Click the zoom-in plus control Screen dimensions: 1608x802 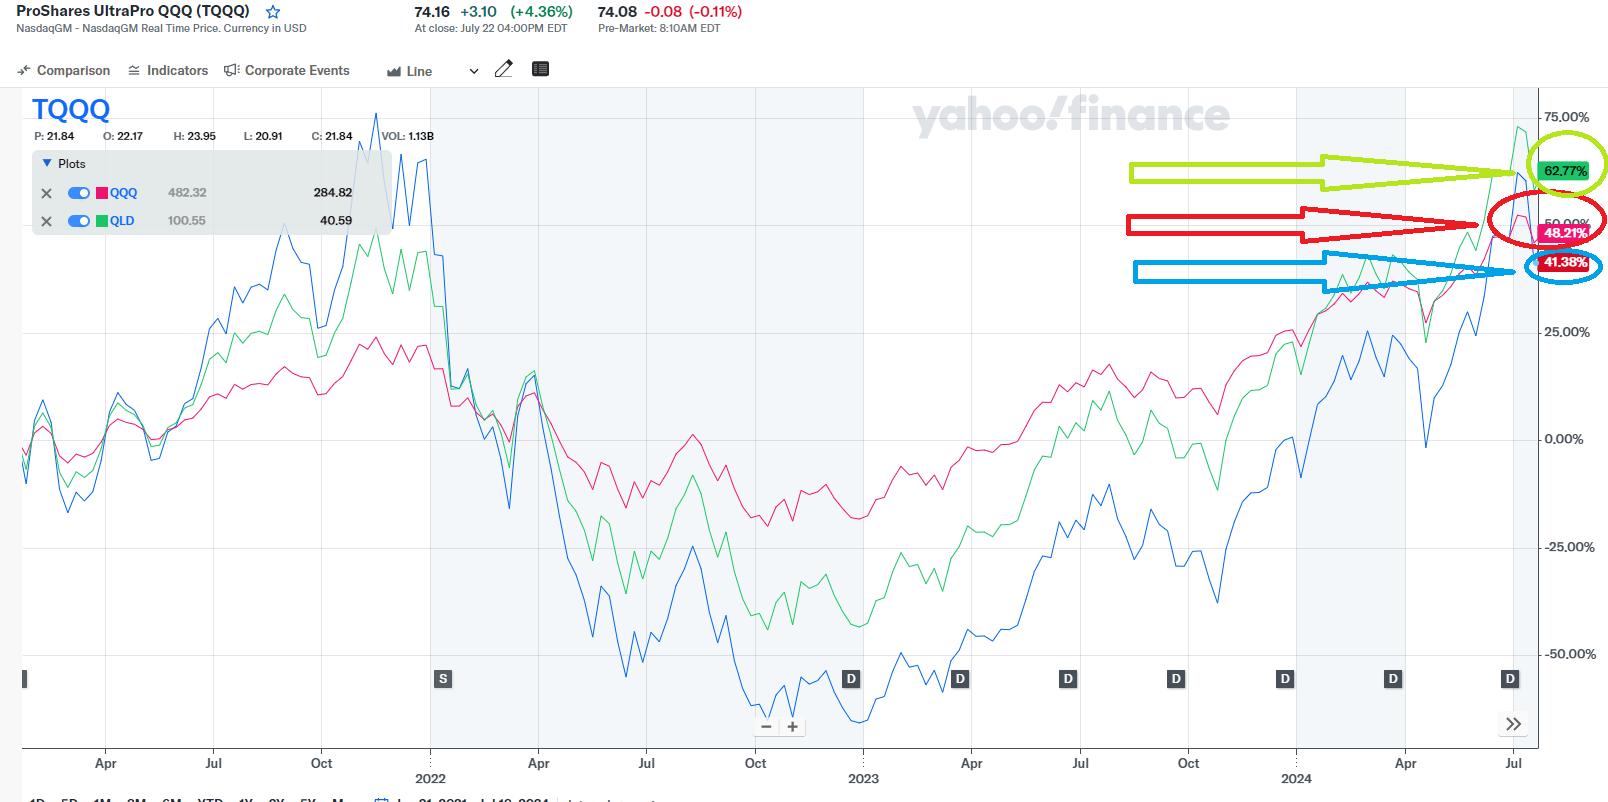coord(792,726)
